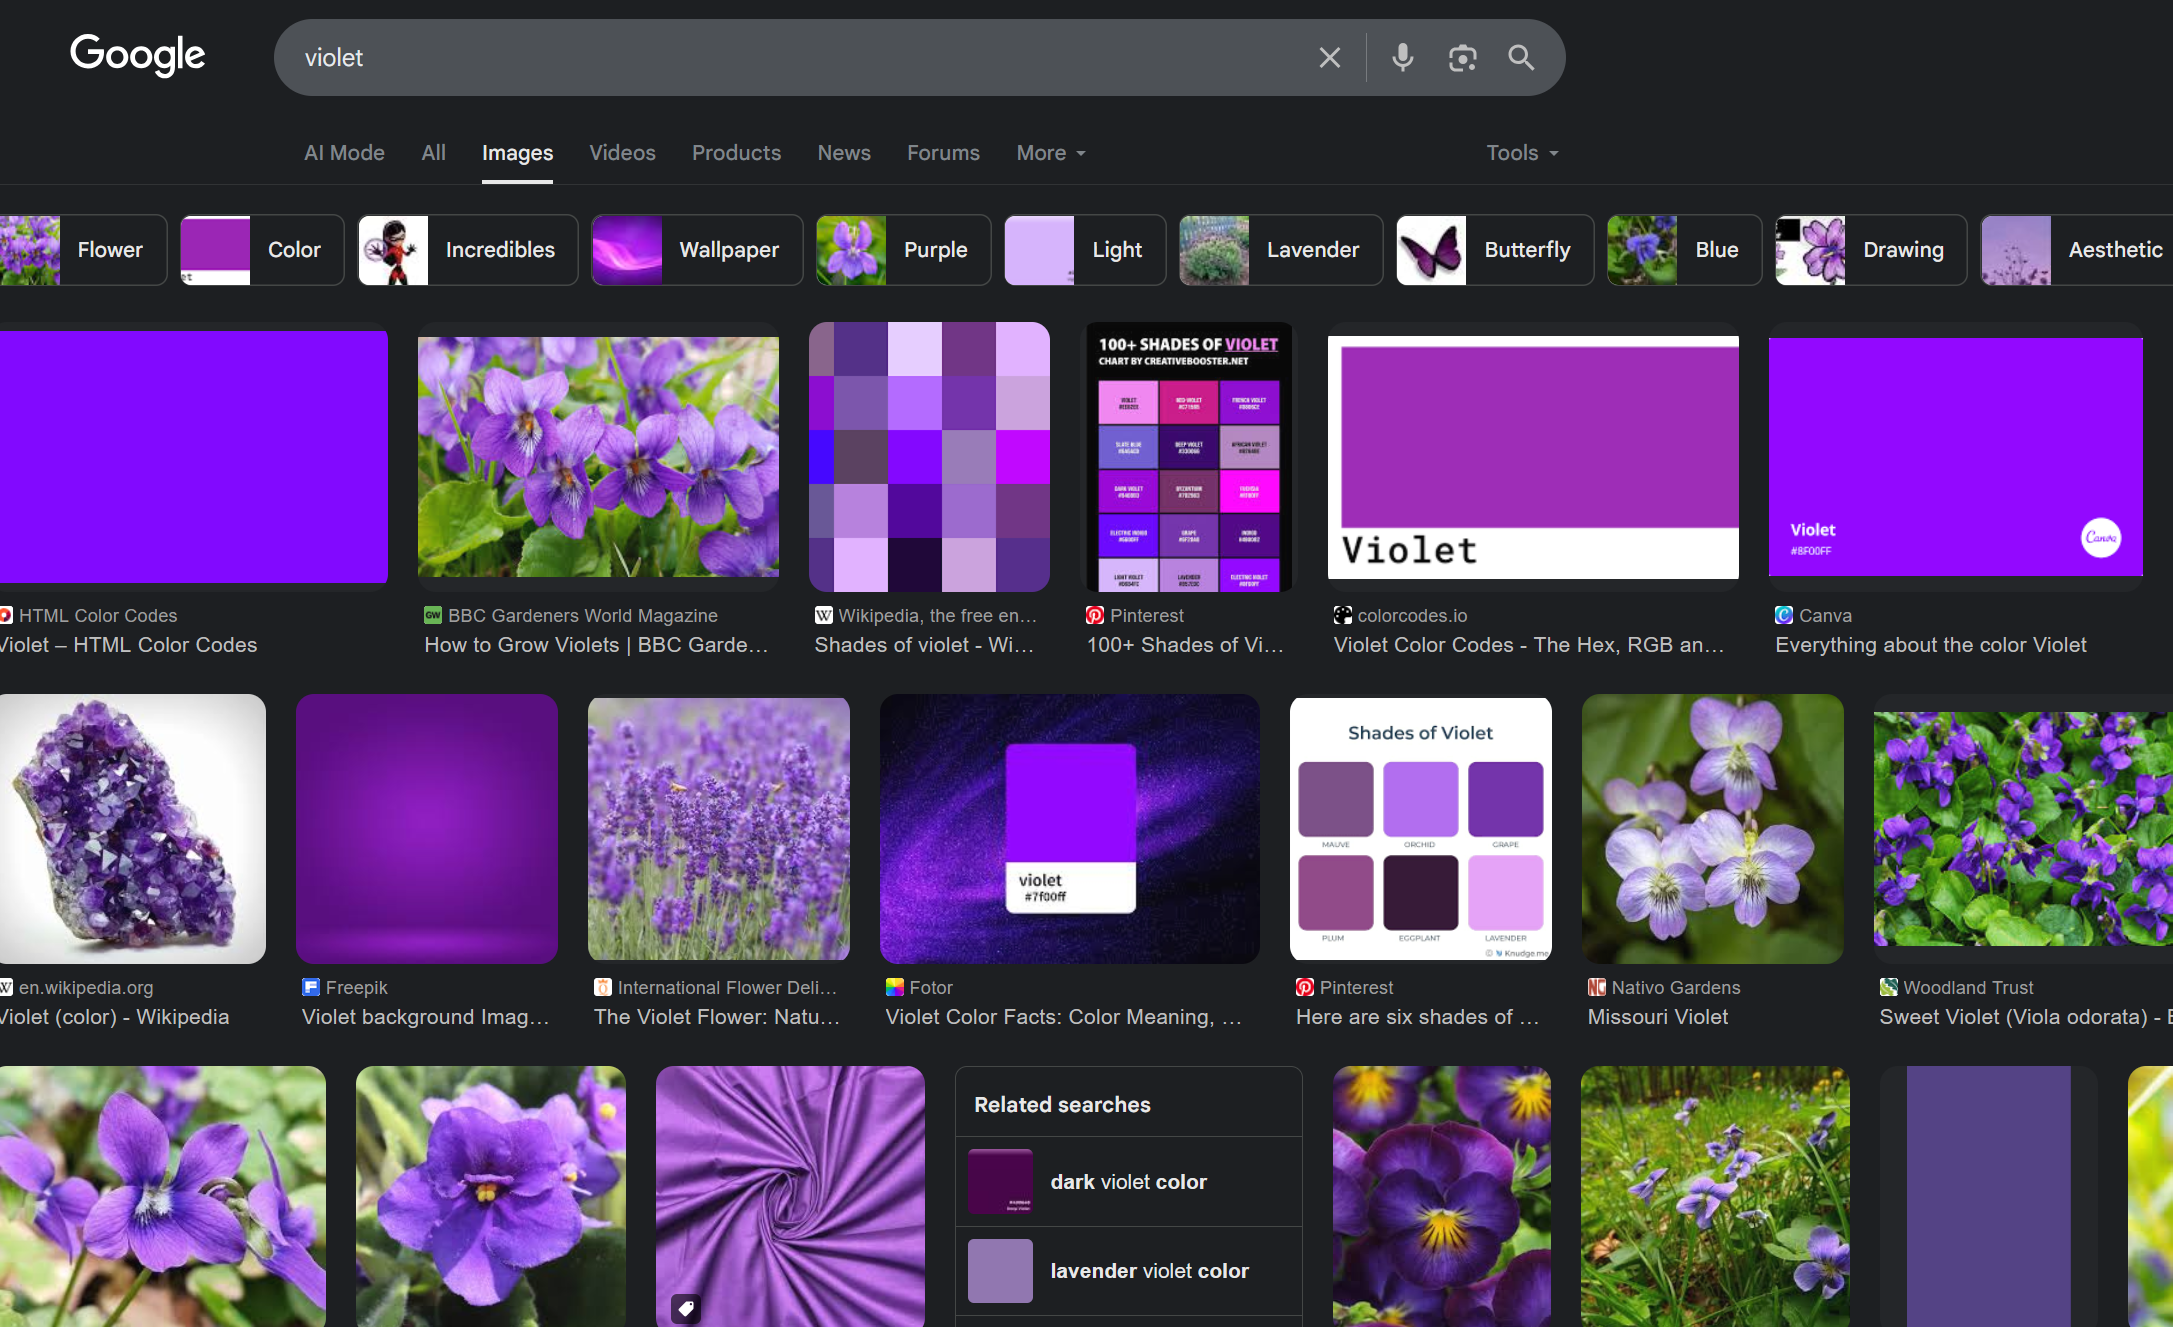This screenshot has height=1327, width=2173.
Task: Click the magnifying glass search icon
Action: (x=1521, y=58)
